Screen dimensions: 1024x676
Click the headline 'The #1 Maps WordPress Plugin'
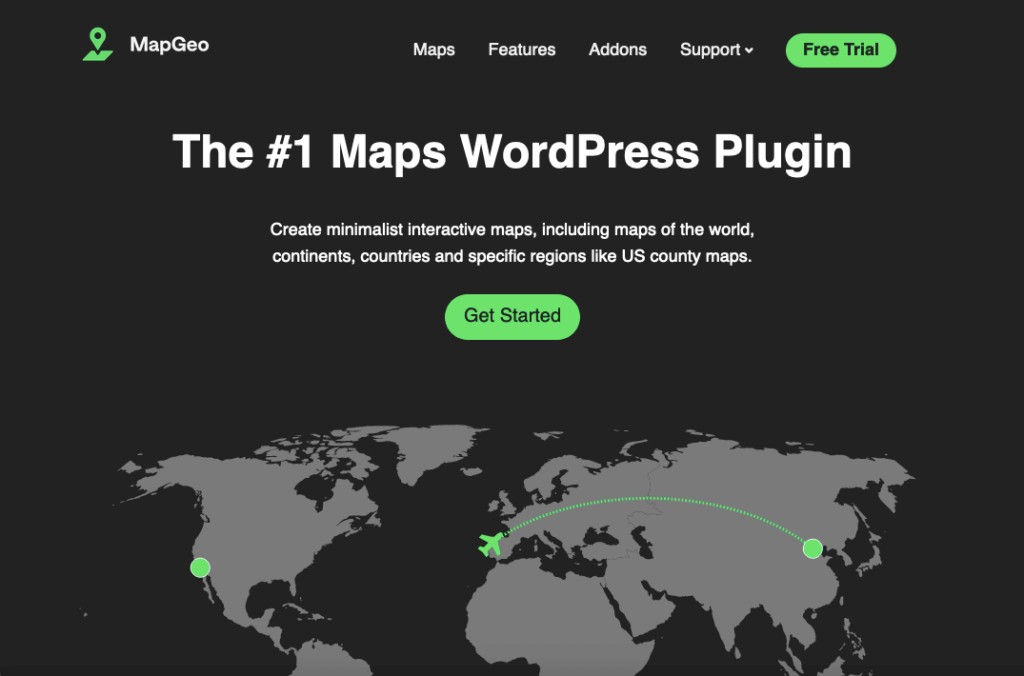click(x=512, y=152)
